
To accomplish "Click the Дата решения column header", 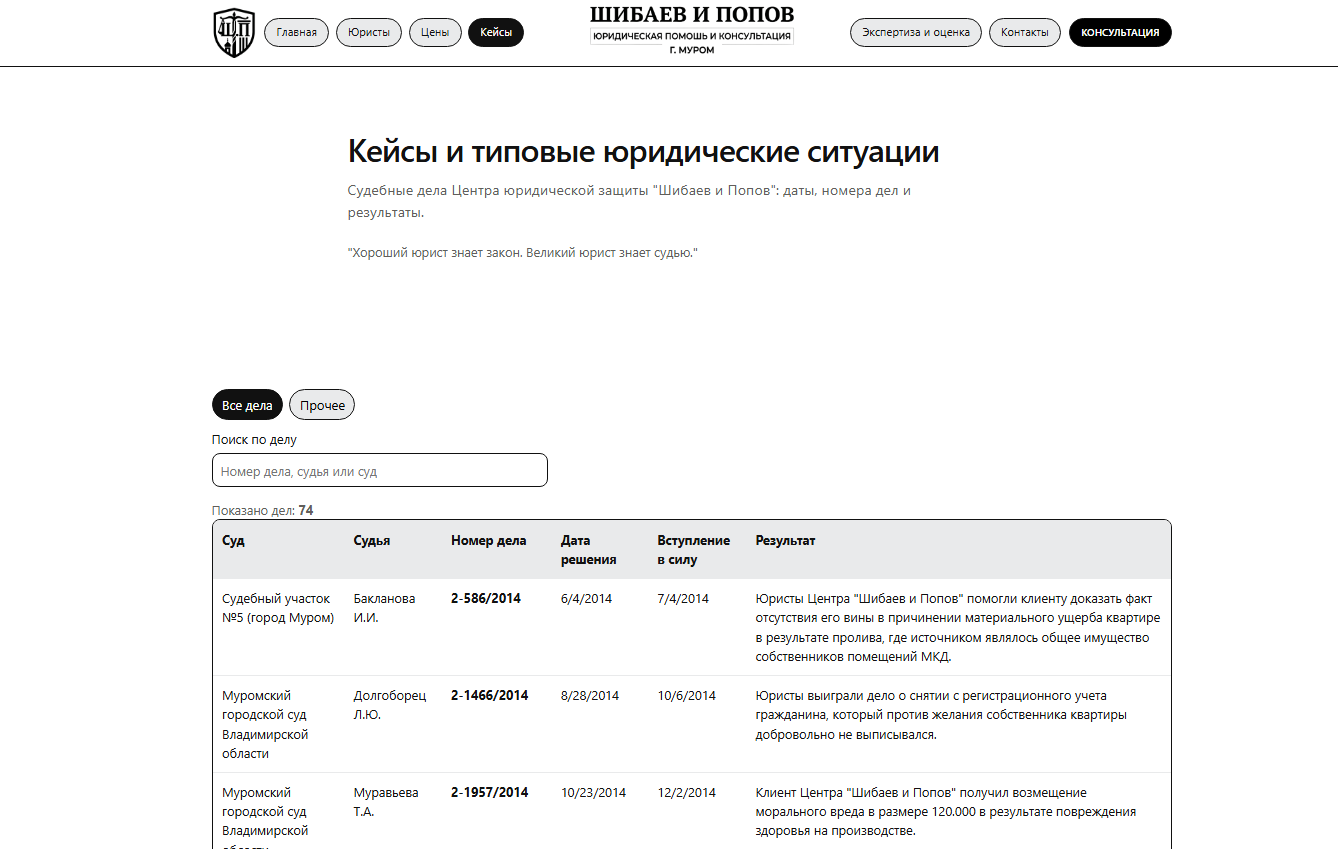I will 589,550.
